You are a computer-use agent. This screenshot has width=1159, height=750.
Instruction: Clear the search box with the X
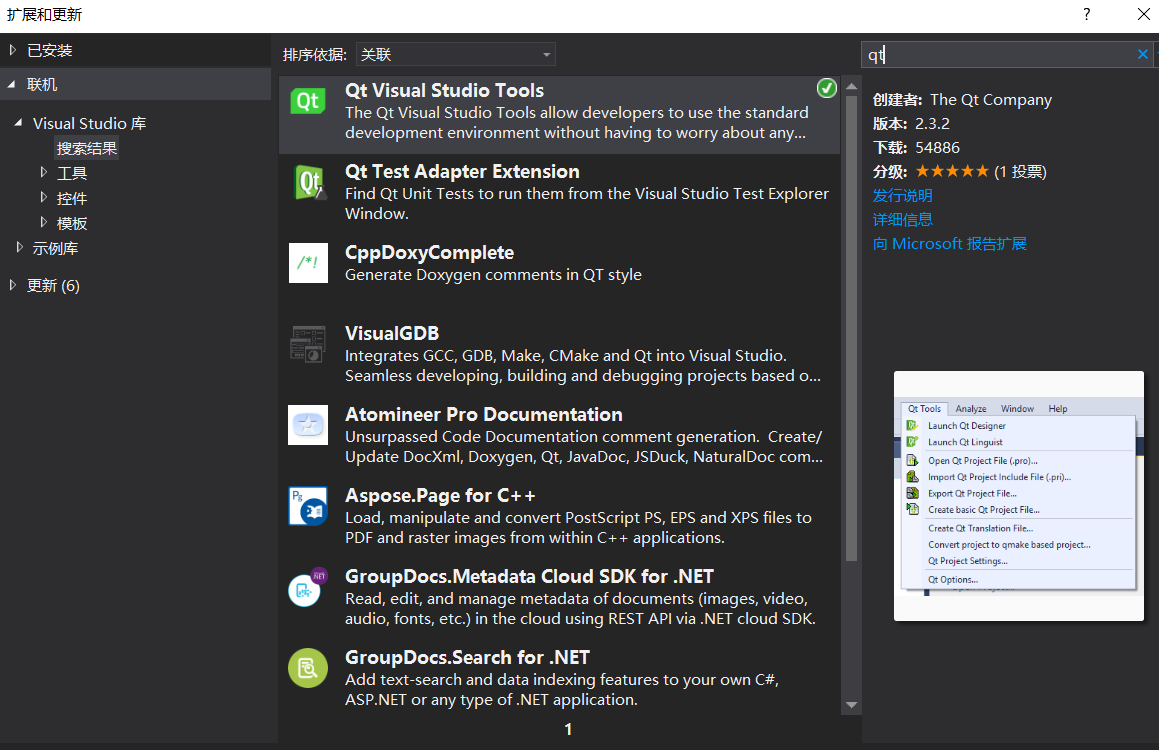(x=1143, y=54)
